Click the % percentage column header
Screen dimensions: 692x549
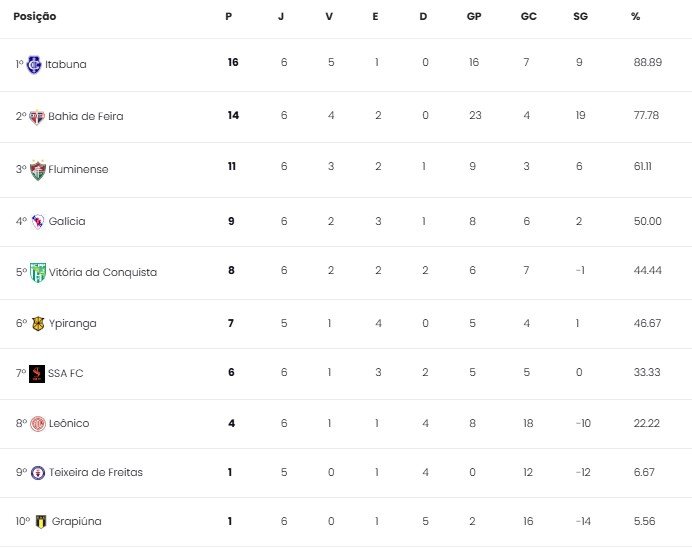tap(636, 17)
